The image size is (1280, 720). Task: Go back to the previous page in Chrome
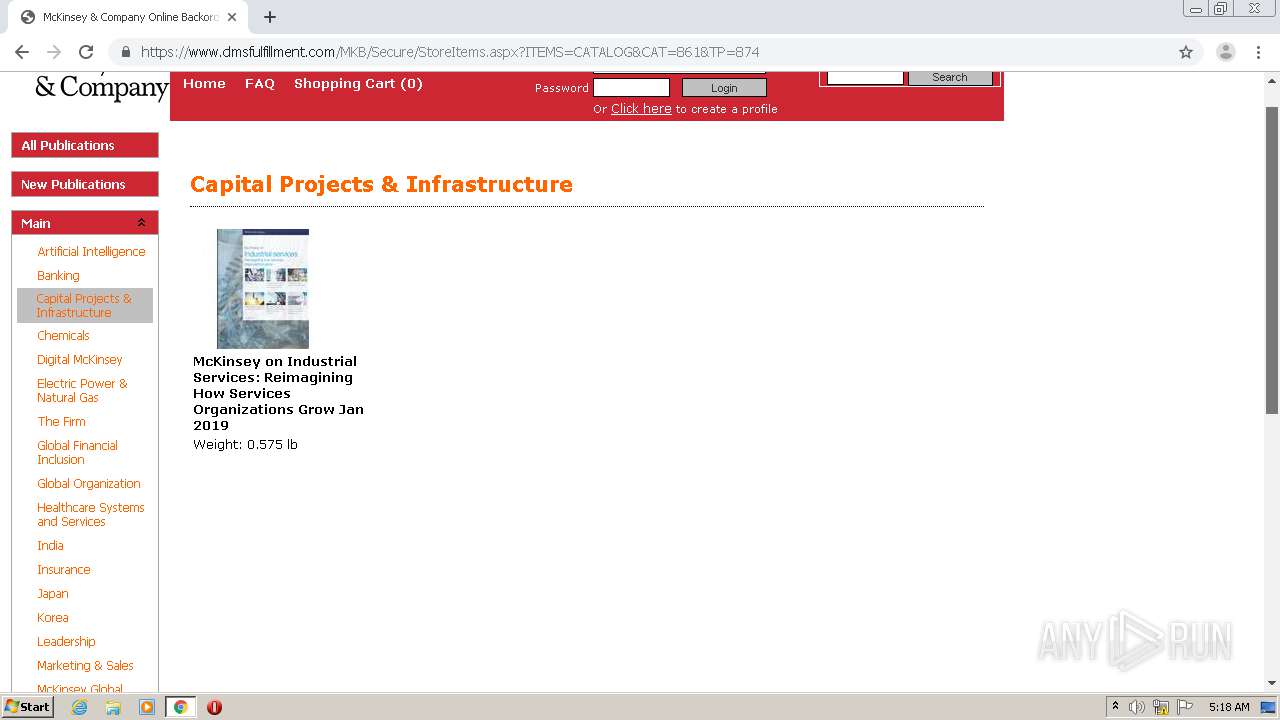click(22, 52)
